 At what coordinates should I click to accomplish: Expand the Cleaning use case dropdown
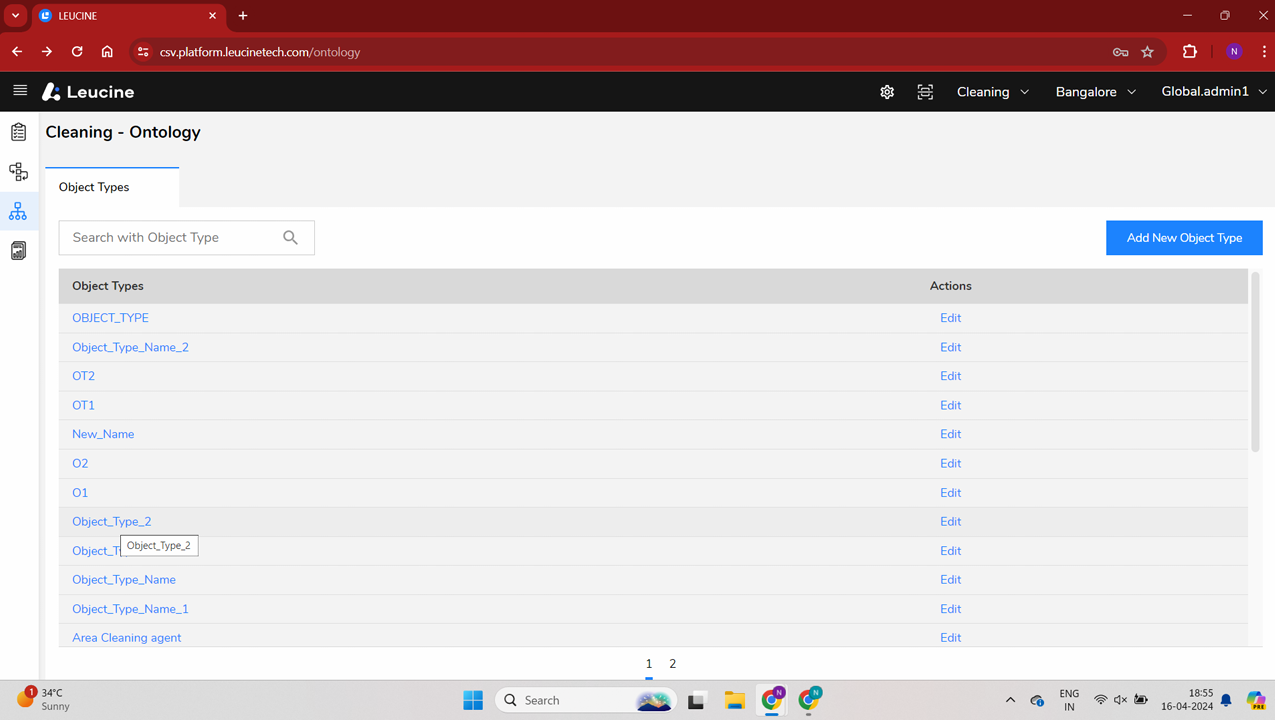[992, 92]
